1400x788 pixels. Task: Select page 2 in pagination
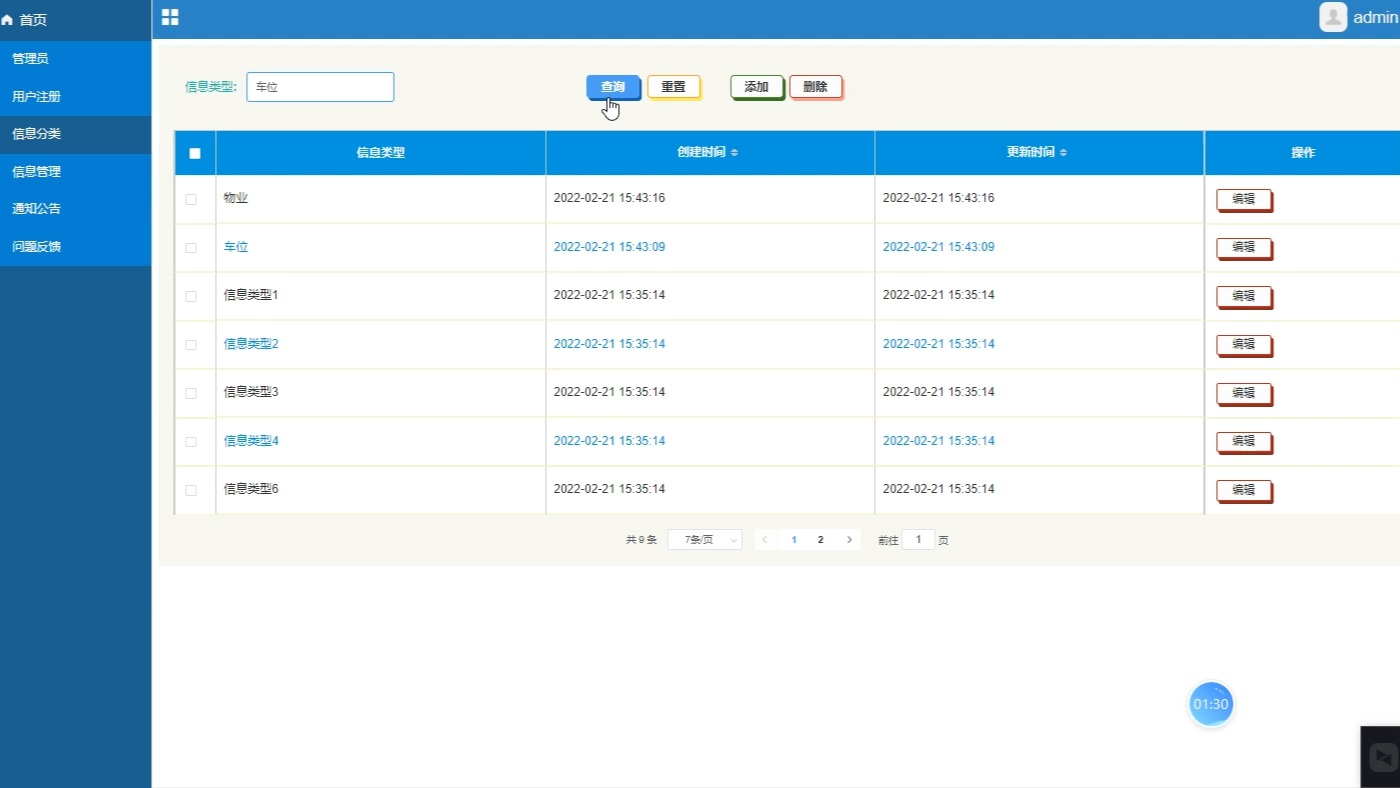coord(821,540)
